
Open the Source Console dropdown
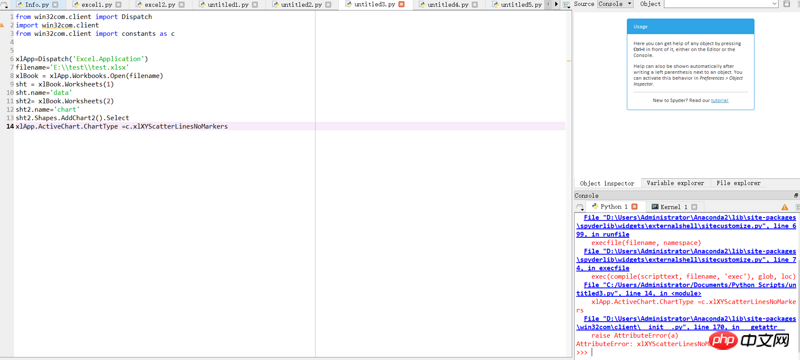tap(615, 4)
